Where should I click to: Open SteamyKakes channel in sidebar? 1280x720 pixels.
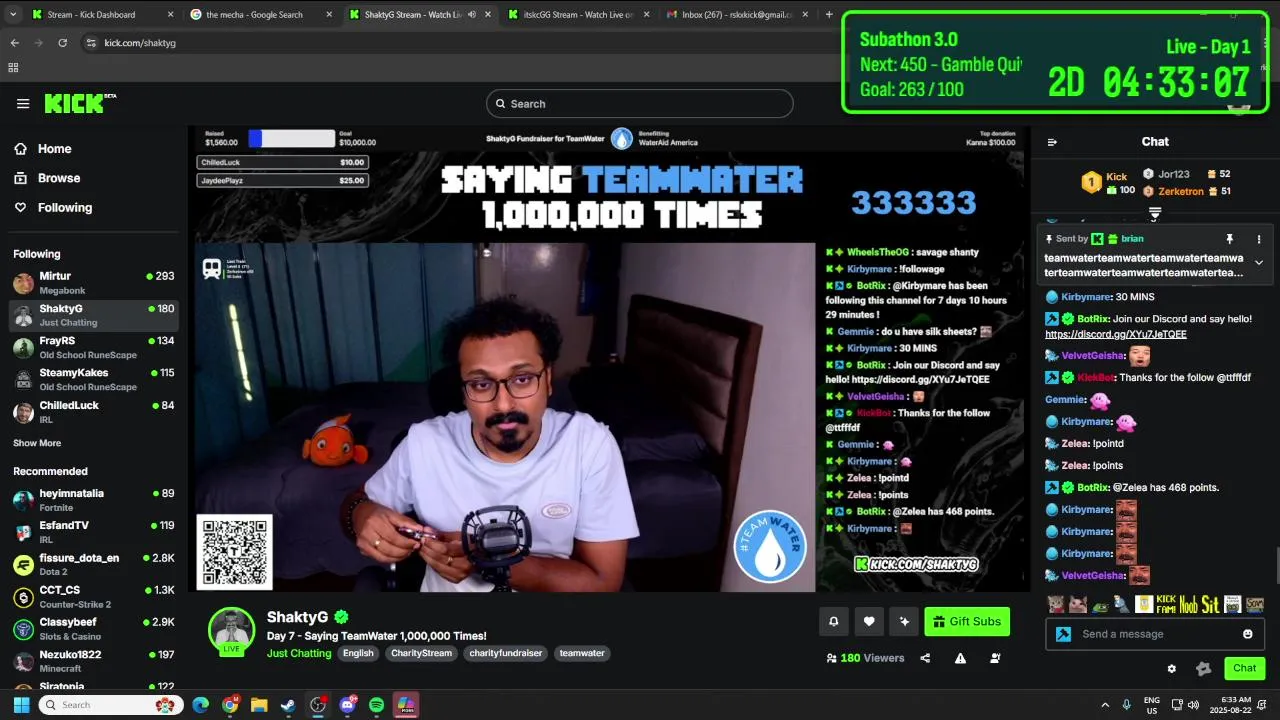coord(94,380)
